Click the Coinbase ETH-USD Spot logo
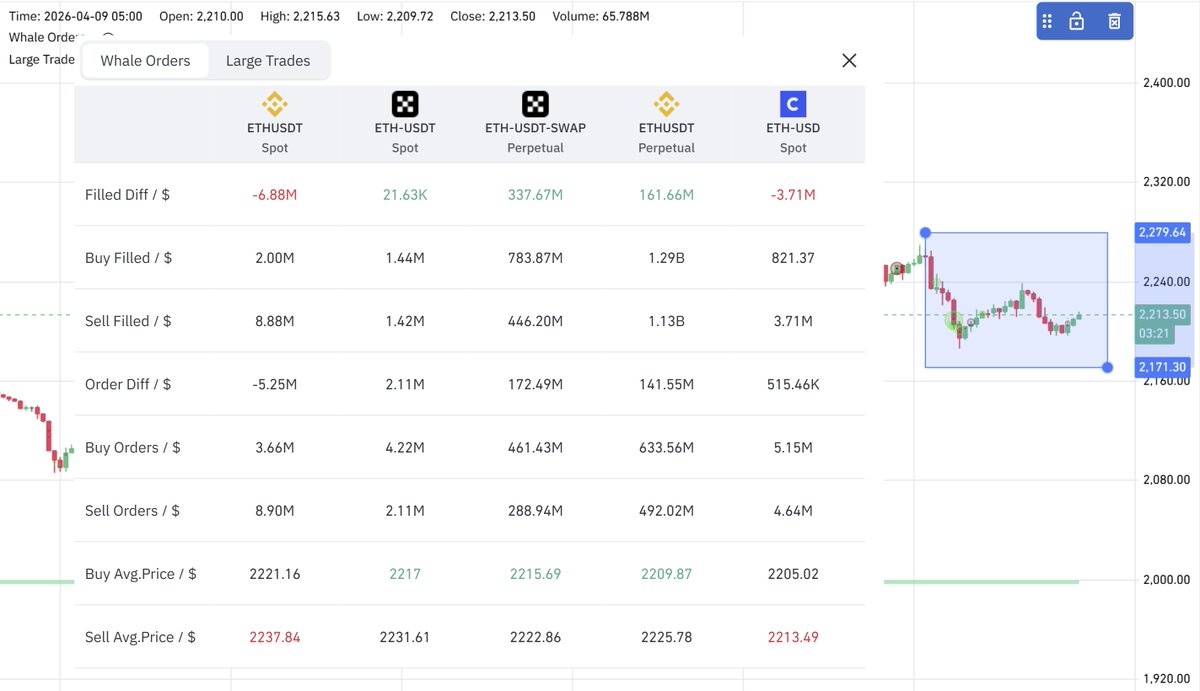The height and width of the screenshot is (691, 1200). tap(793, 104)
